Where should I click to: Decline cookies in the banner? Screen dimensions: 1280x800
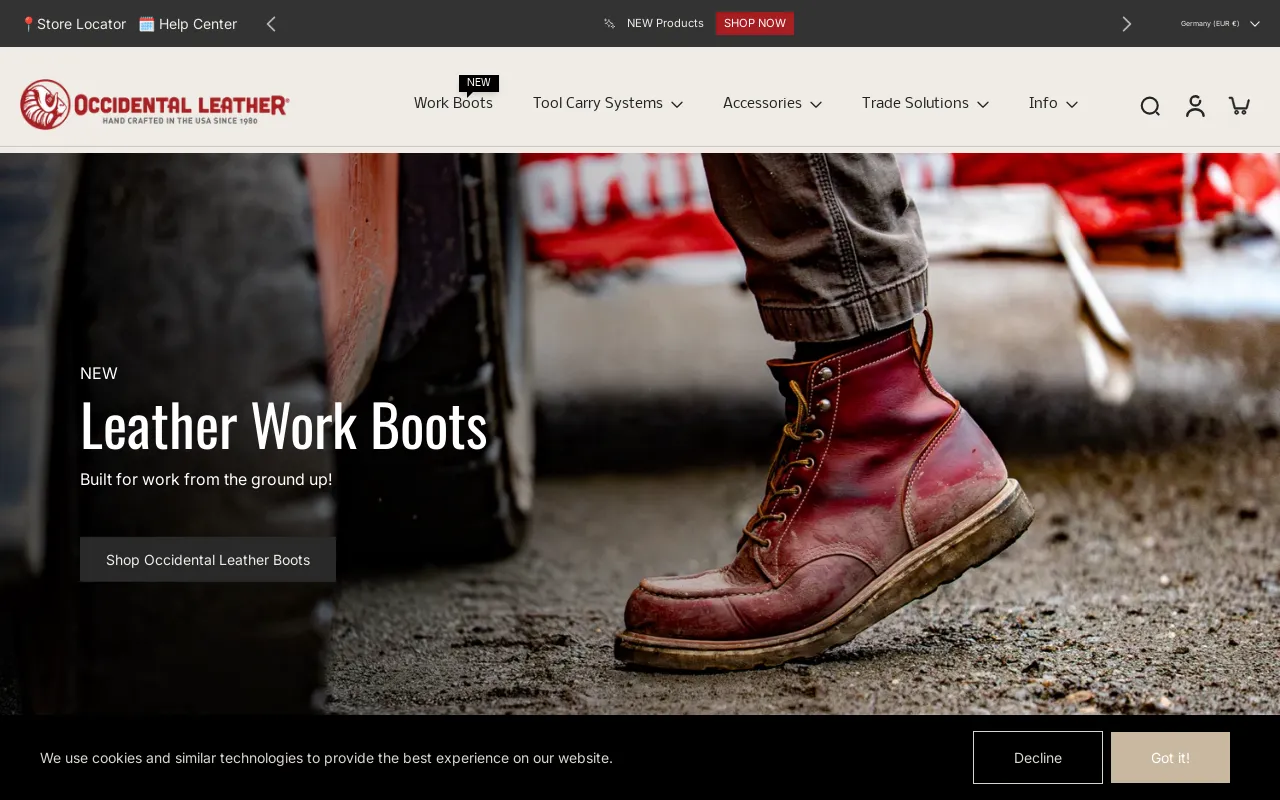[1037, 758]
